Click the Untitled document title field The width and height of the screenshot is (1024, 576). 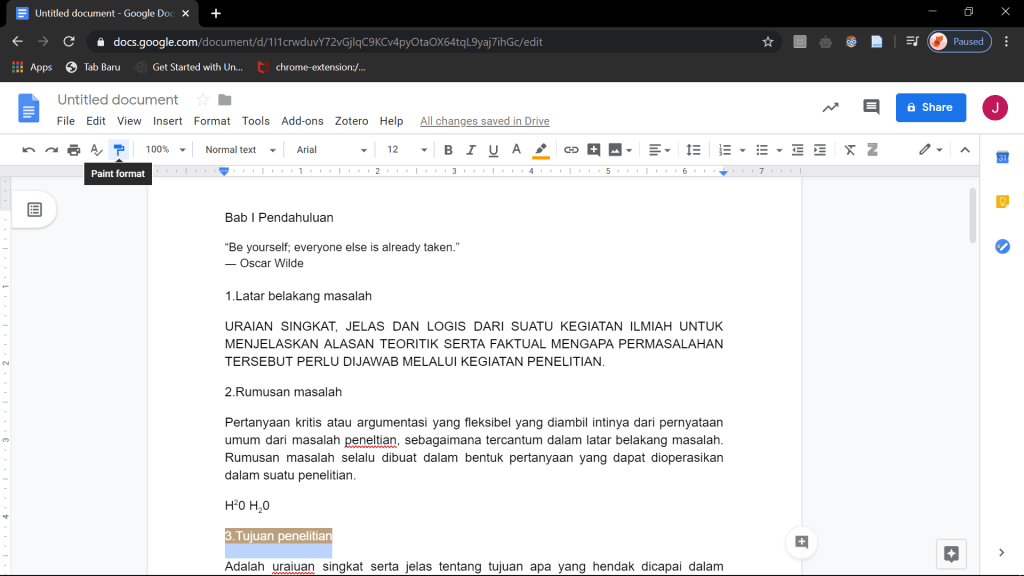118,100
